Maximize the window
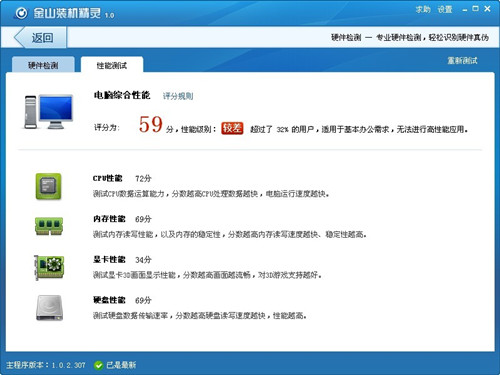The image size is (500, 375). pyautogui.click(x=476, y=9)
